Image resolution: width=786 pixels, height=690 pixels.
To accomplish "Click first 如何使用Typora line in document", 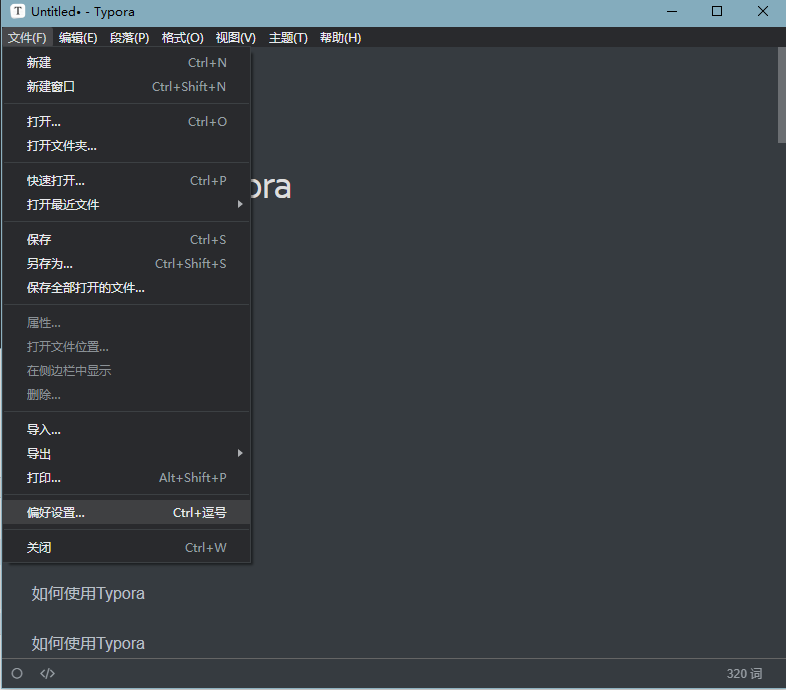I will point(88,594).
